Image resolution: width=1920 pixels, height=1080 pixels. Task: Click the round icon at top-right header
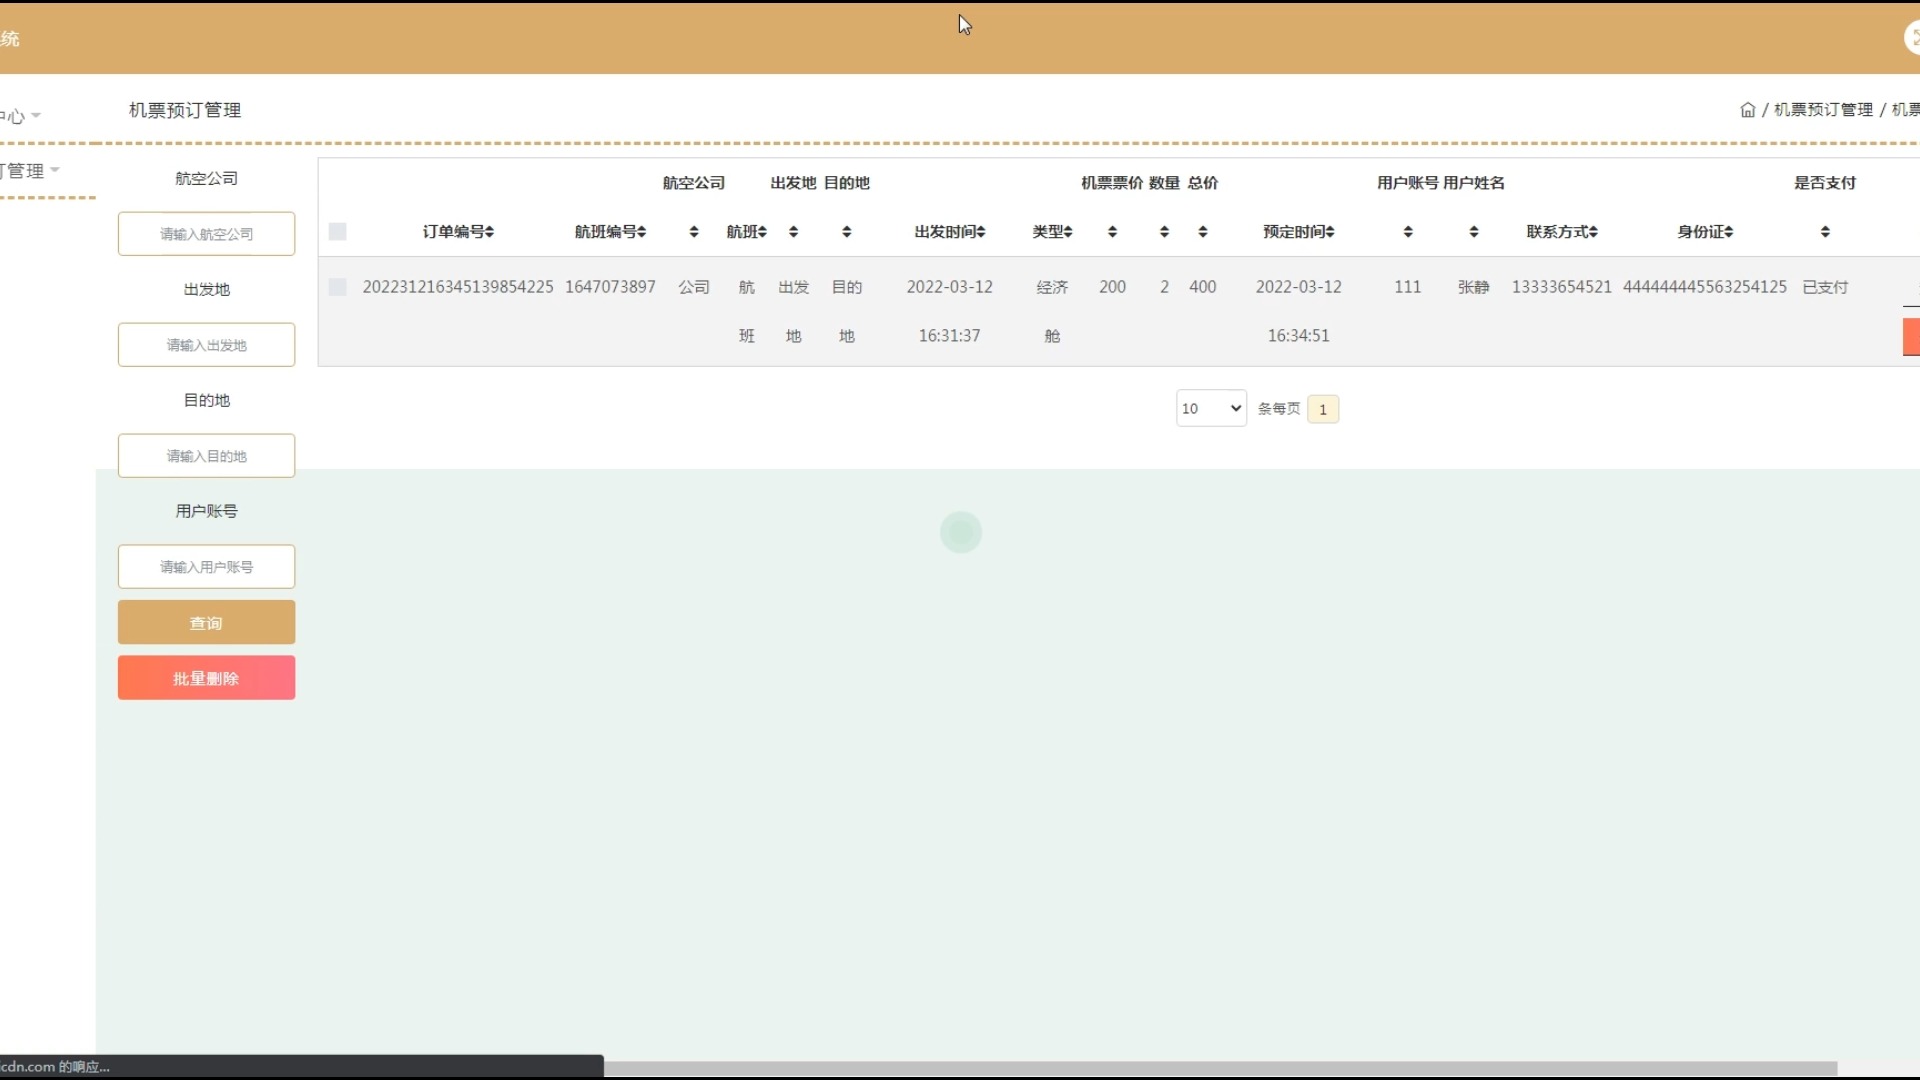click(x=1913, y=38)
